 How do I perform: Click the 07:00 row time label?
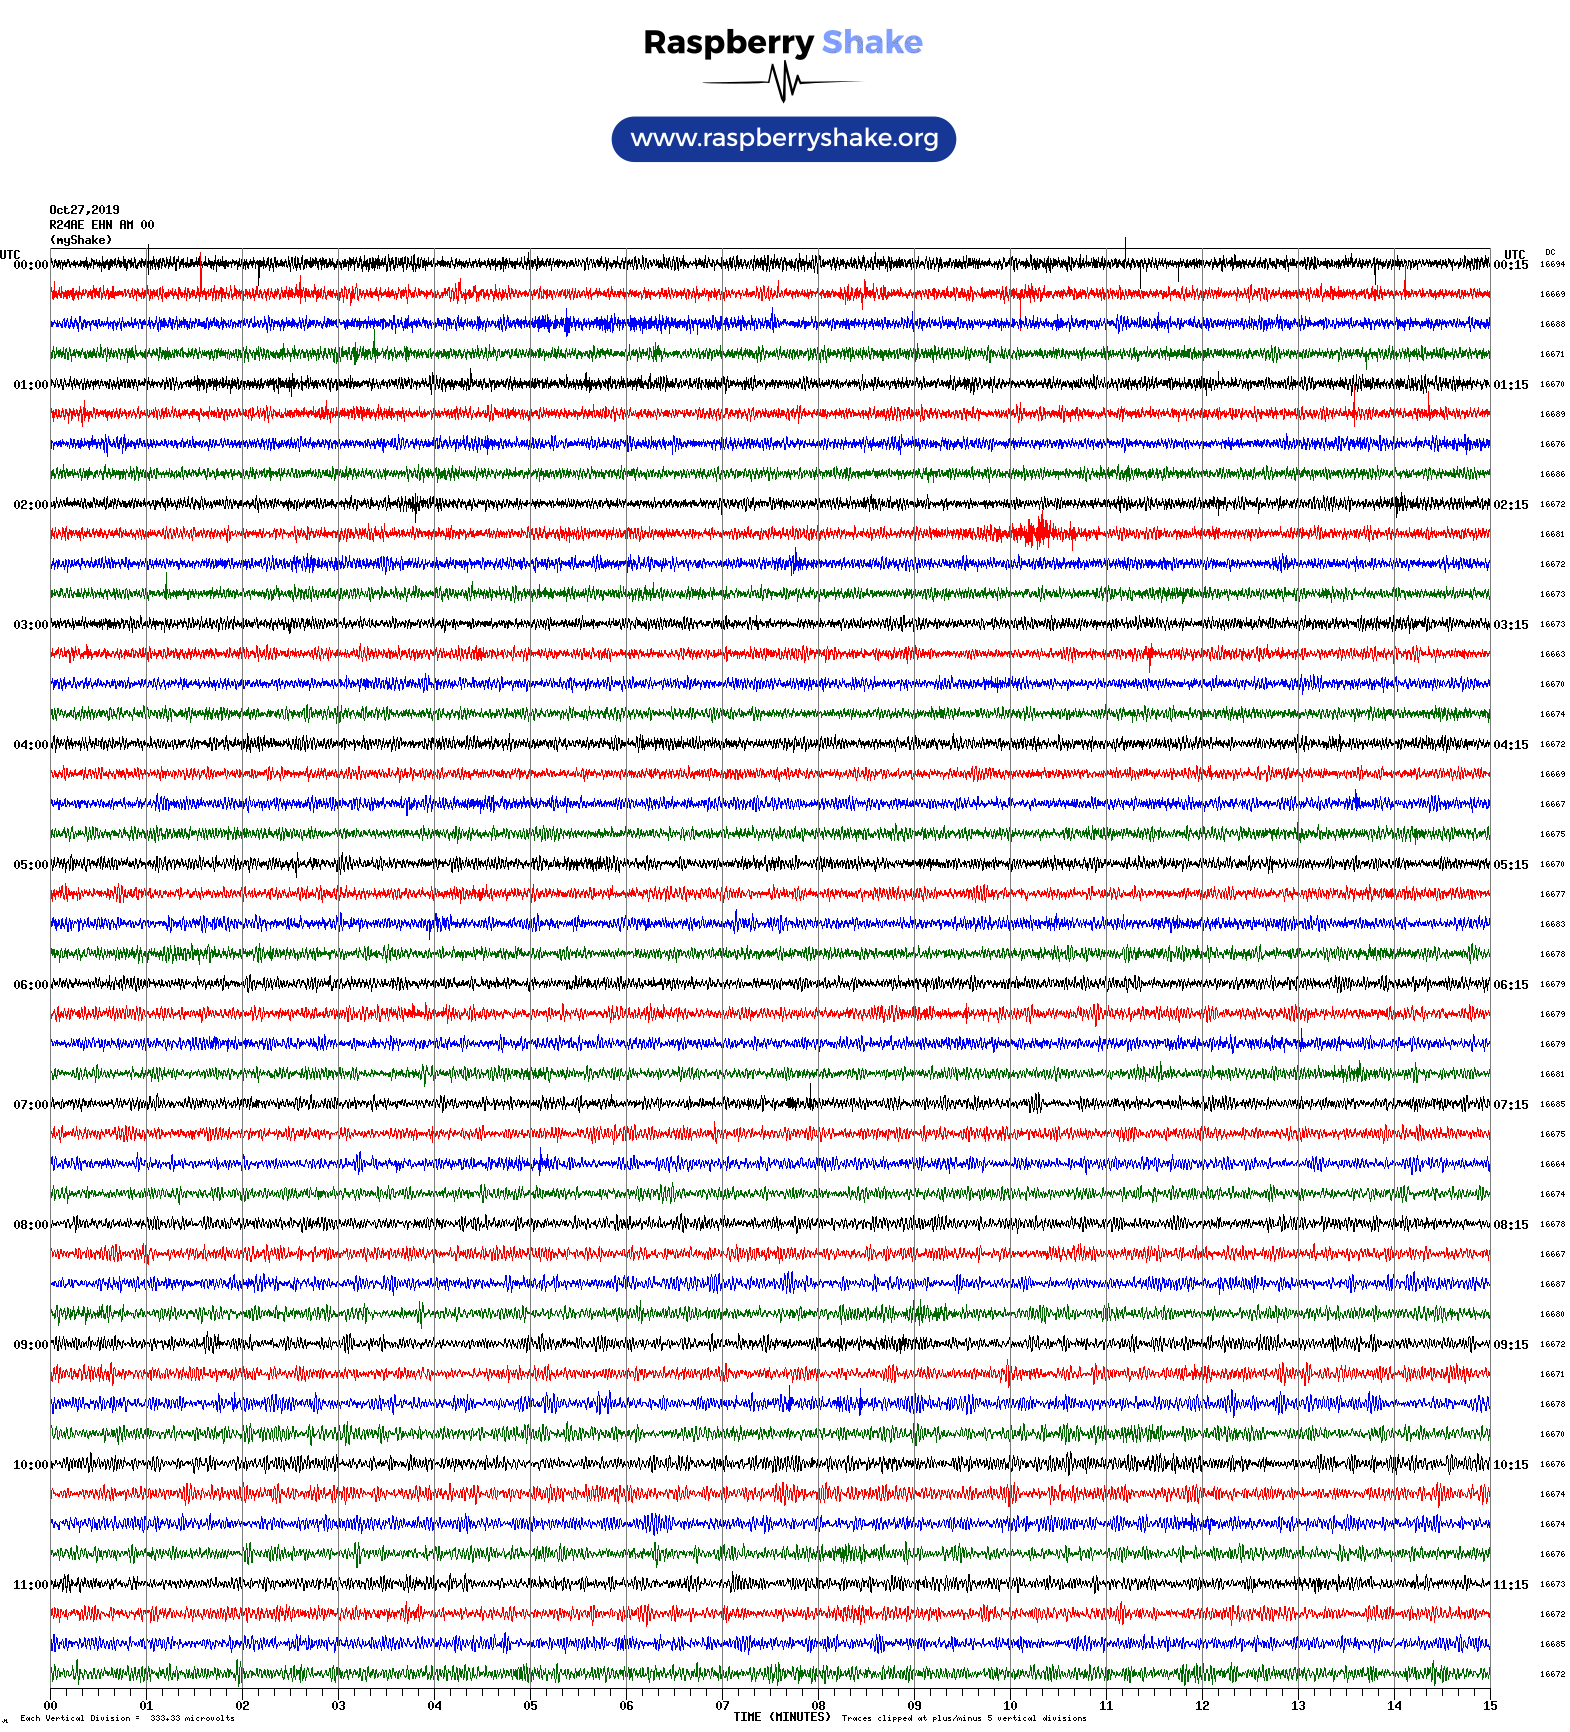30,1105
